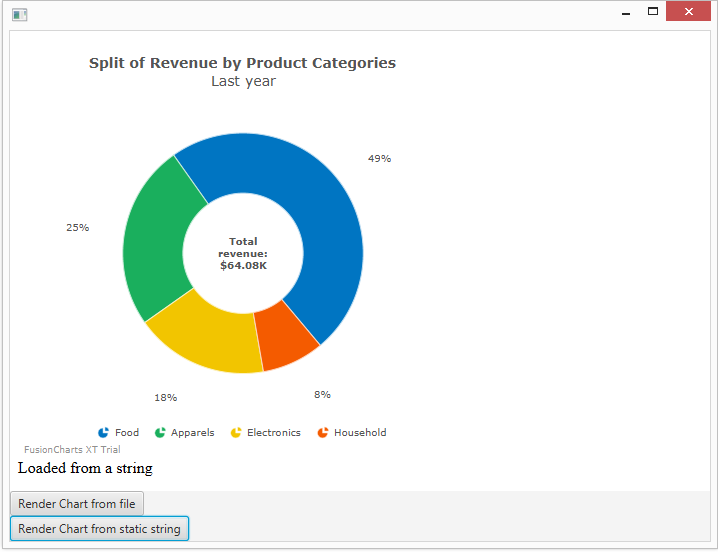Screen dimensions: 718x552
Task: Toggle Electronics series via legend label
Action: point(273,433)
